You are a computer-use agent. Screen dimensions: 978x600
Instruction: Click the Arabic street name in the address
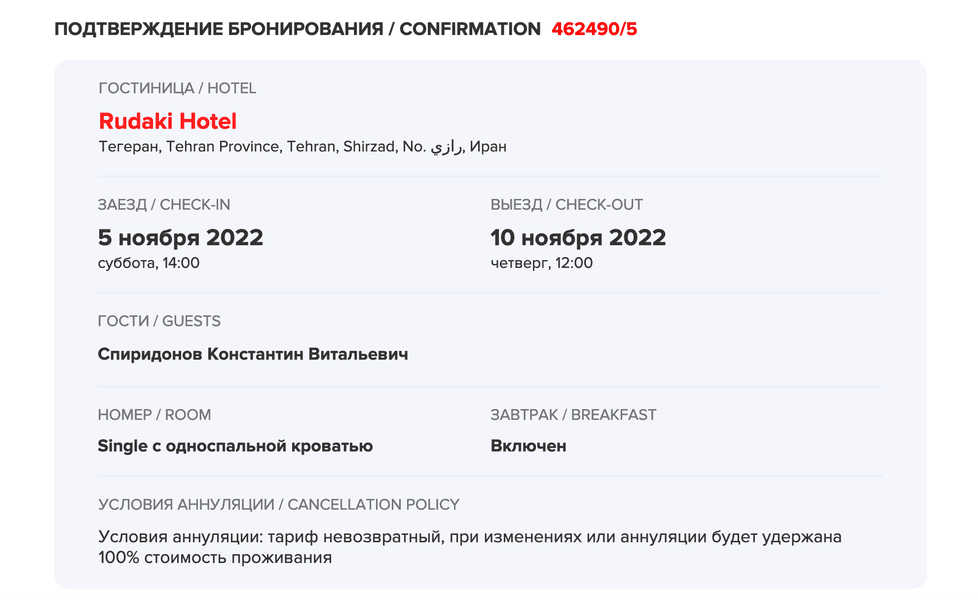click(x=446, y=147)
